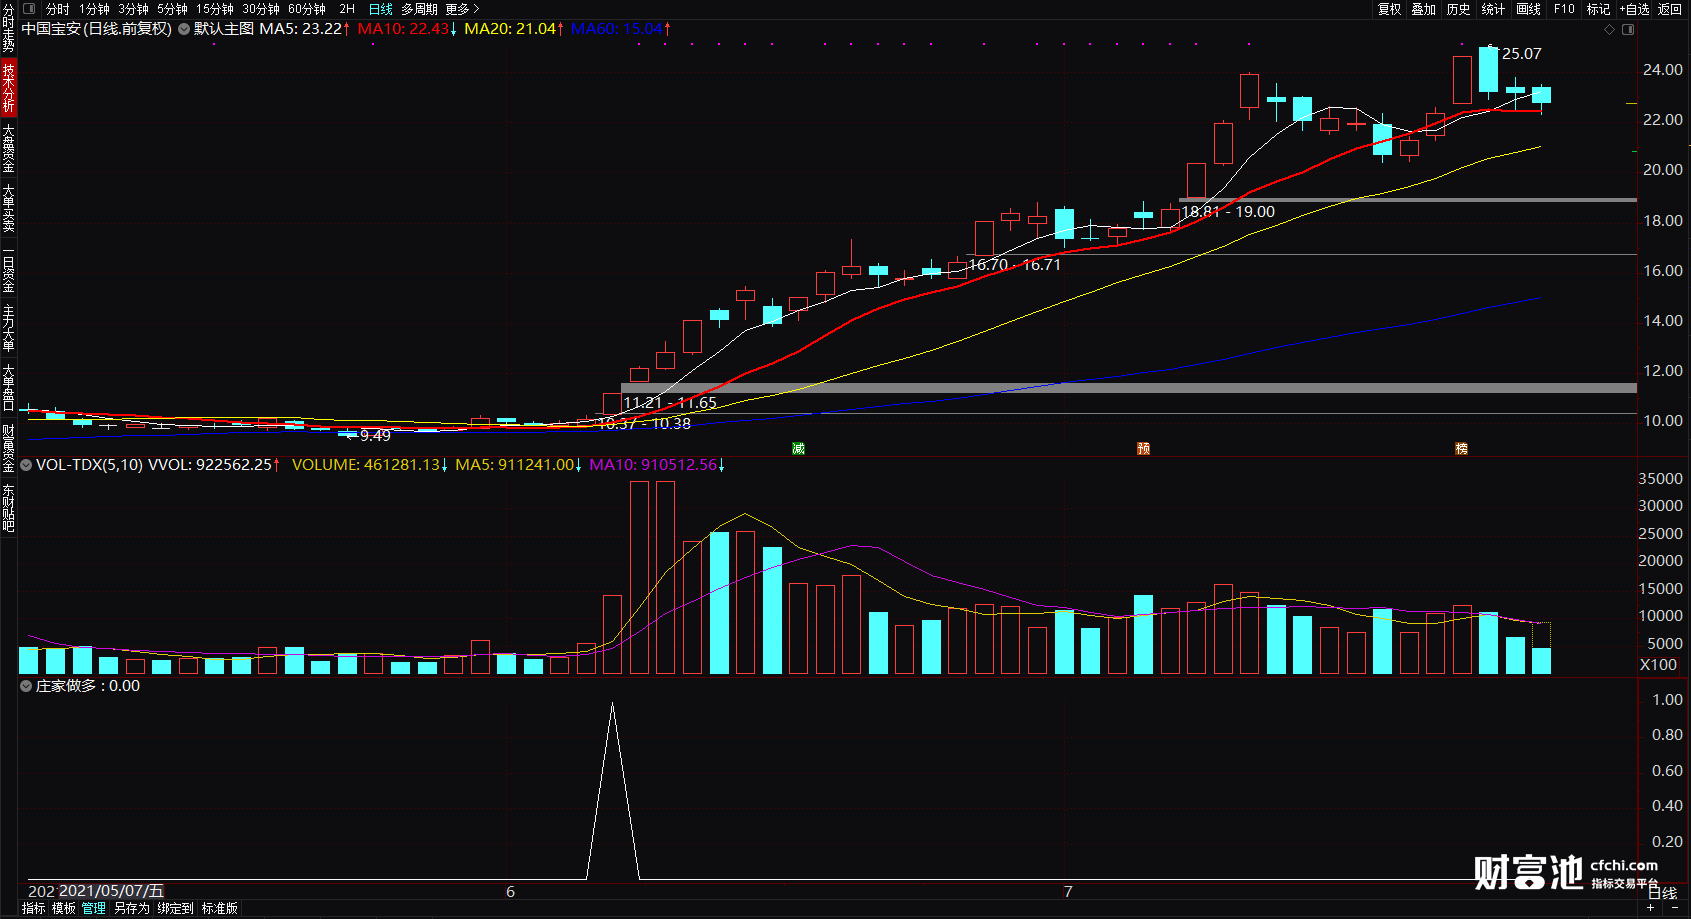Expand the 更多 periods menu
Viewport: 1691px width, 919px height.
pos(462,9)
